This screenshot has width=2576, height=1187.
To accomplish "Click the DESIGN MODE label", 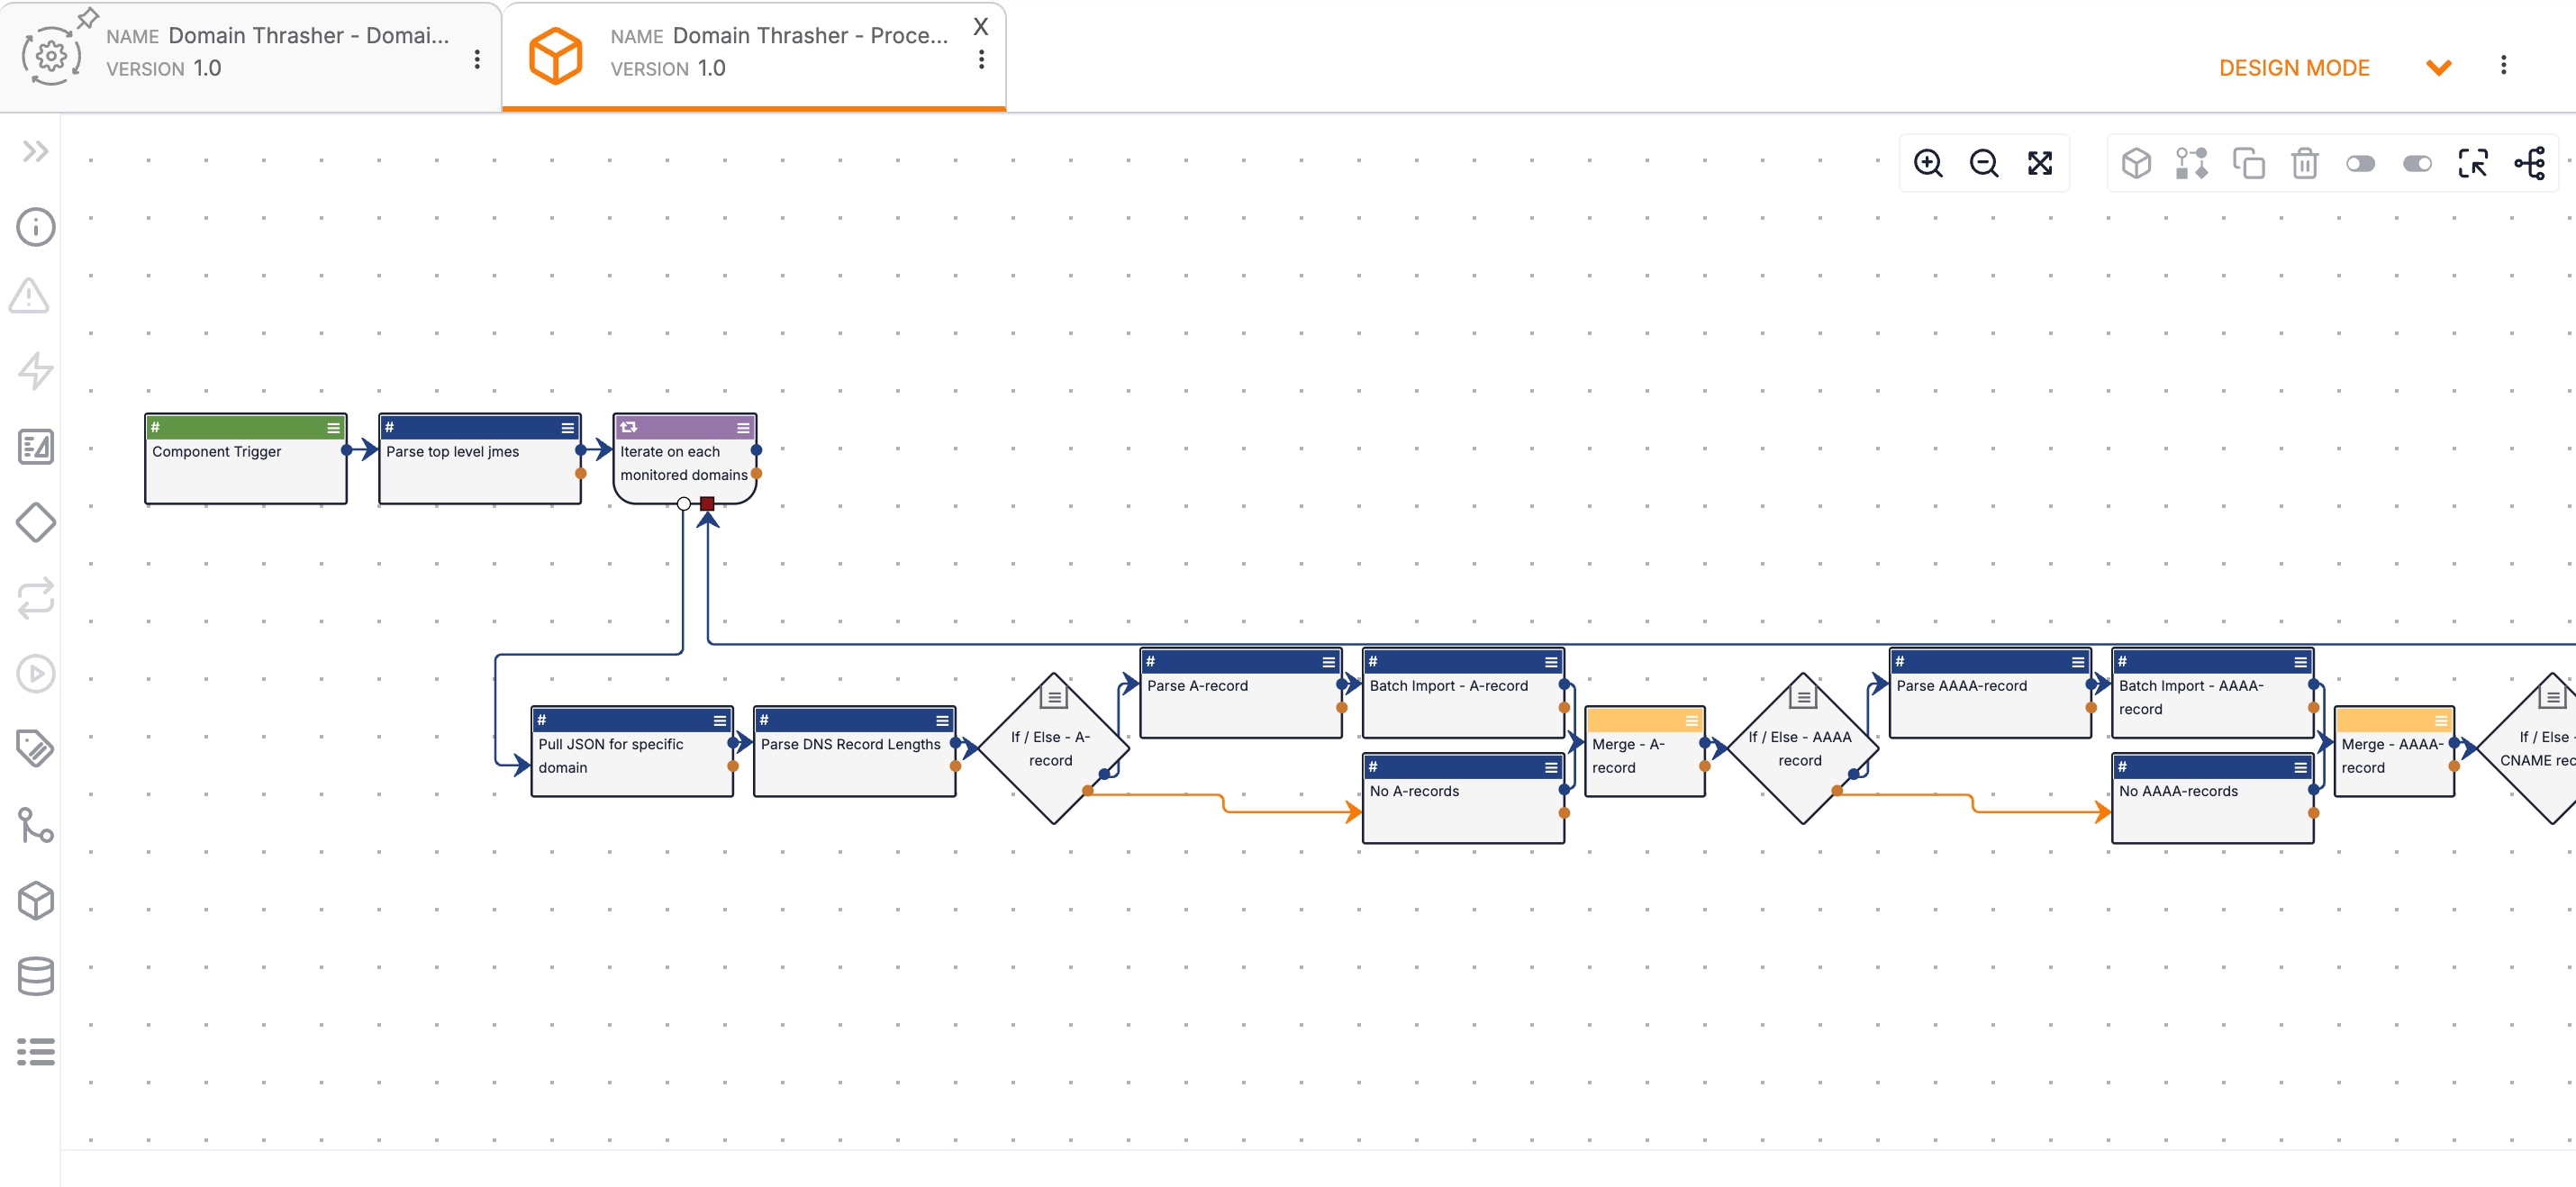I will click(2294, 68).
